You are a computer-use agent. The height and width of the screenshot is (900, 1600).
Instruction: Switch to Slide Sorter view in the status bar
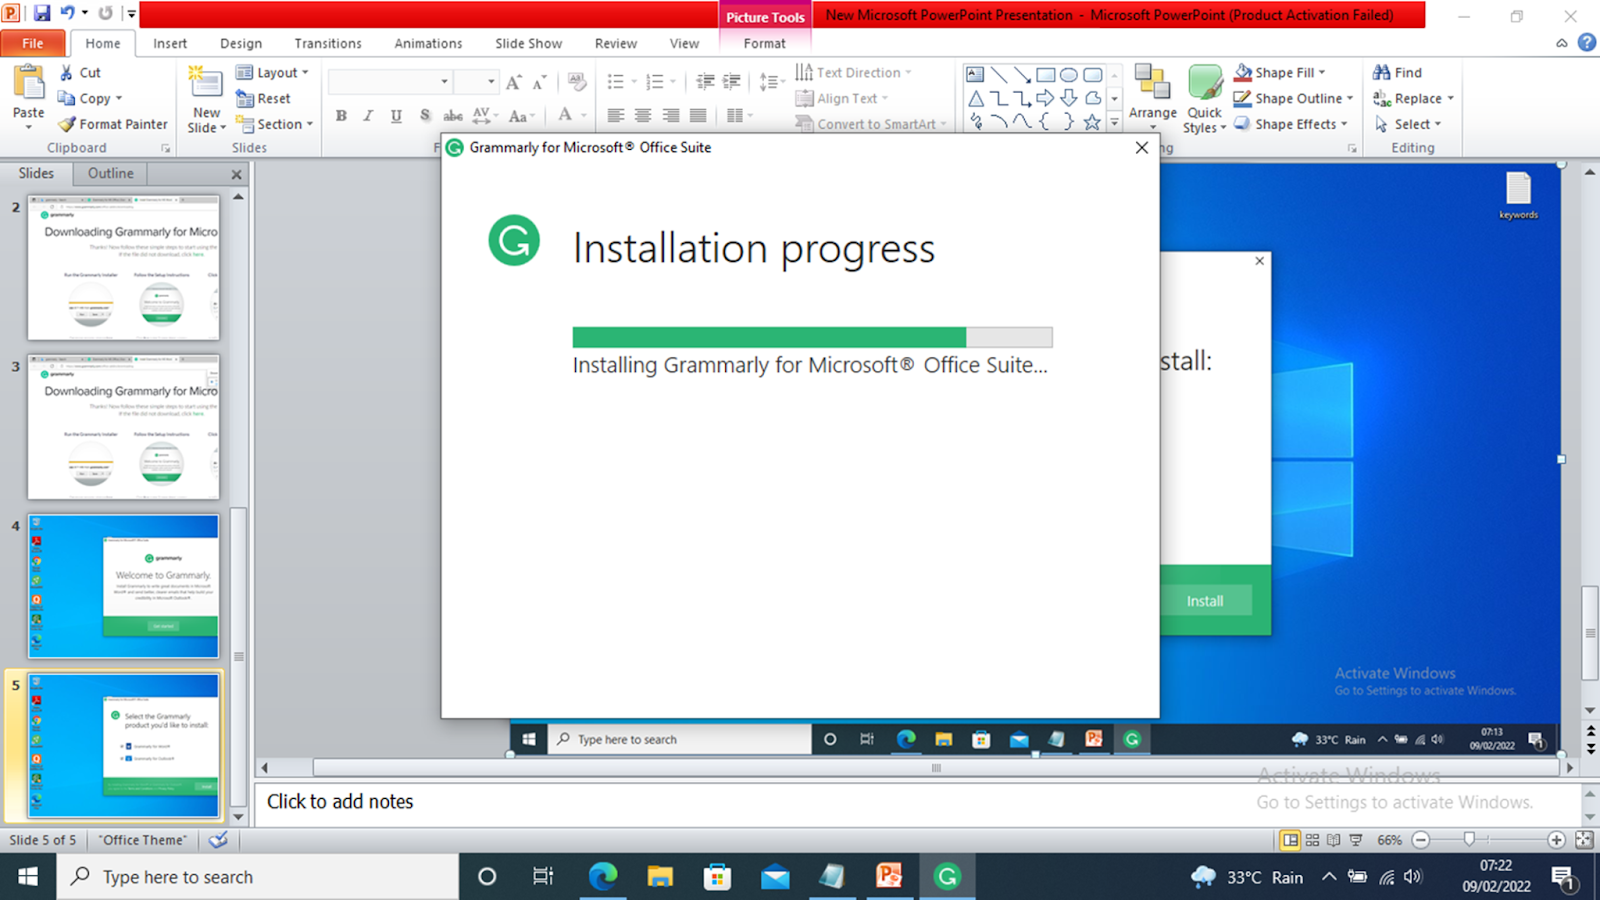point(1312,840)
